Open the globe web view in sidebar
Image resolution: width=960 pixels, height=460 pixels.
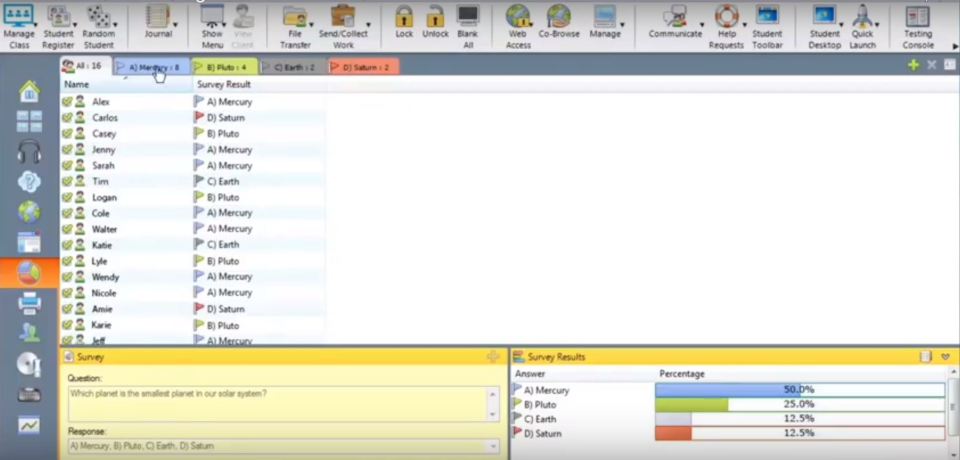pyautogui.click(x=29, y=212)
